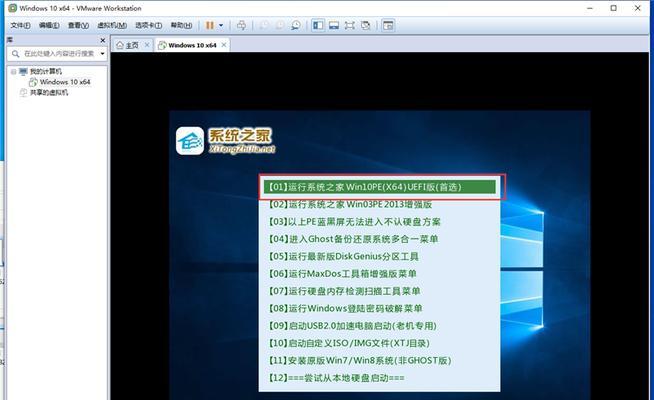Select 【09】启动USB2.0加速电脑启动 entry
This screenshot has height=400, width=654.
(352, 326)
